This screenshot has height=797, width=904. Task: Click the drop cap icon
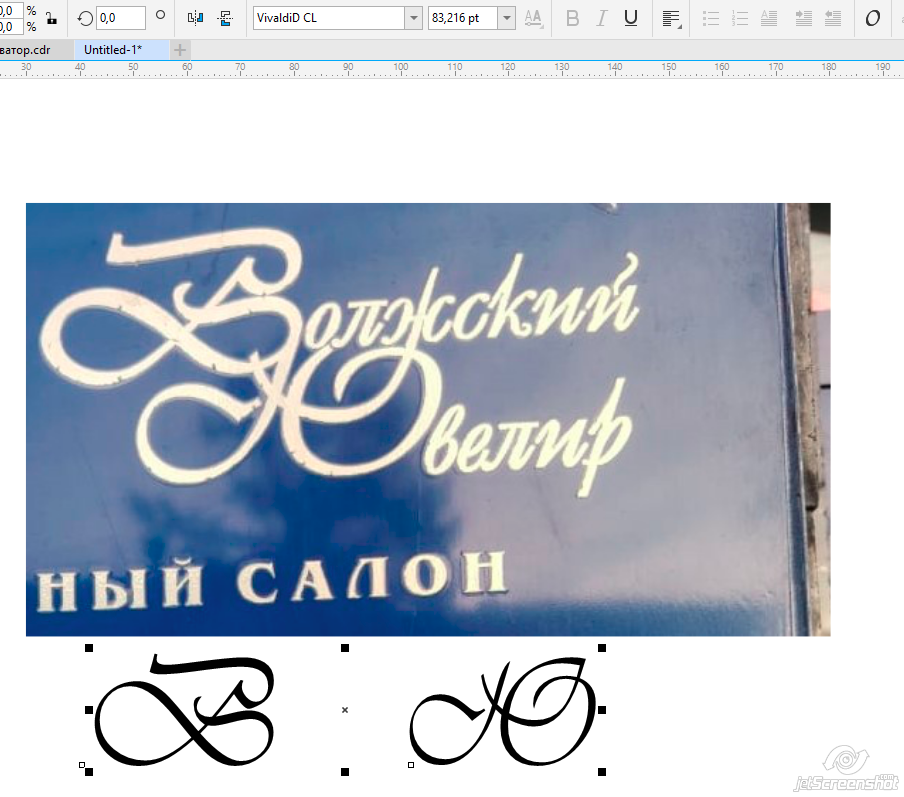(x=769, y=18)
